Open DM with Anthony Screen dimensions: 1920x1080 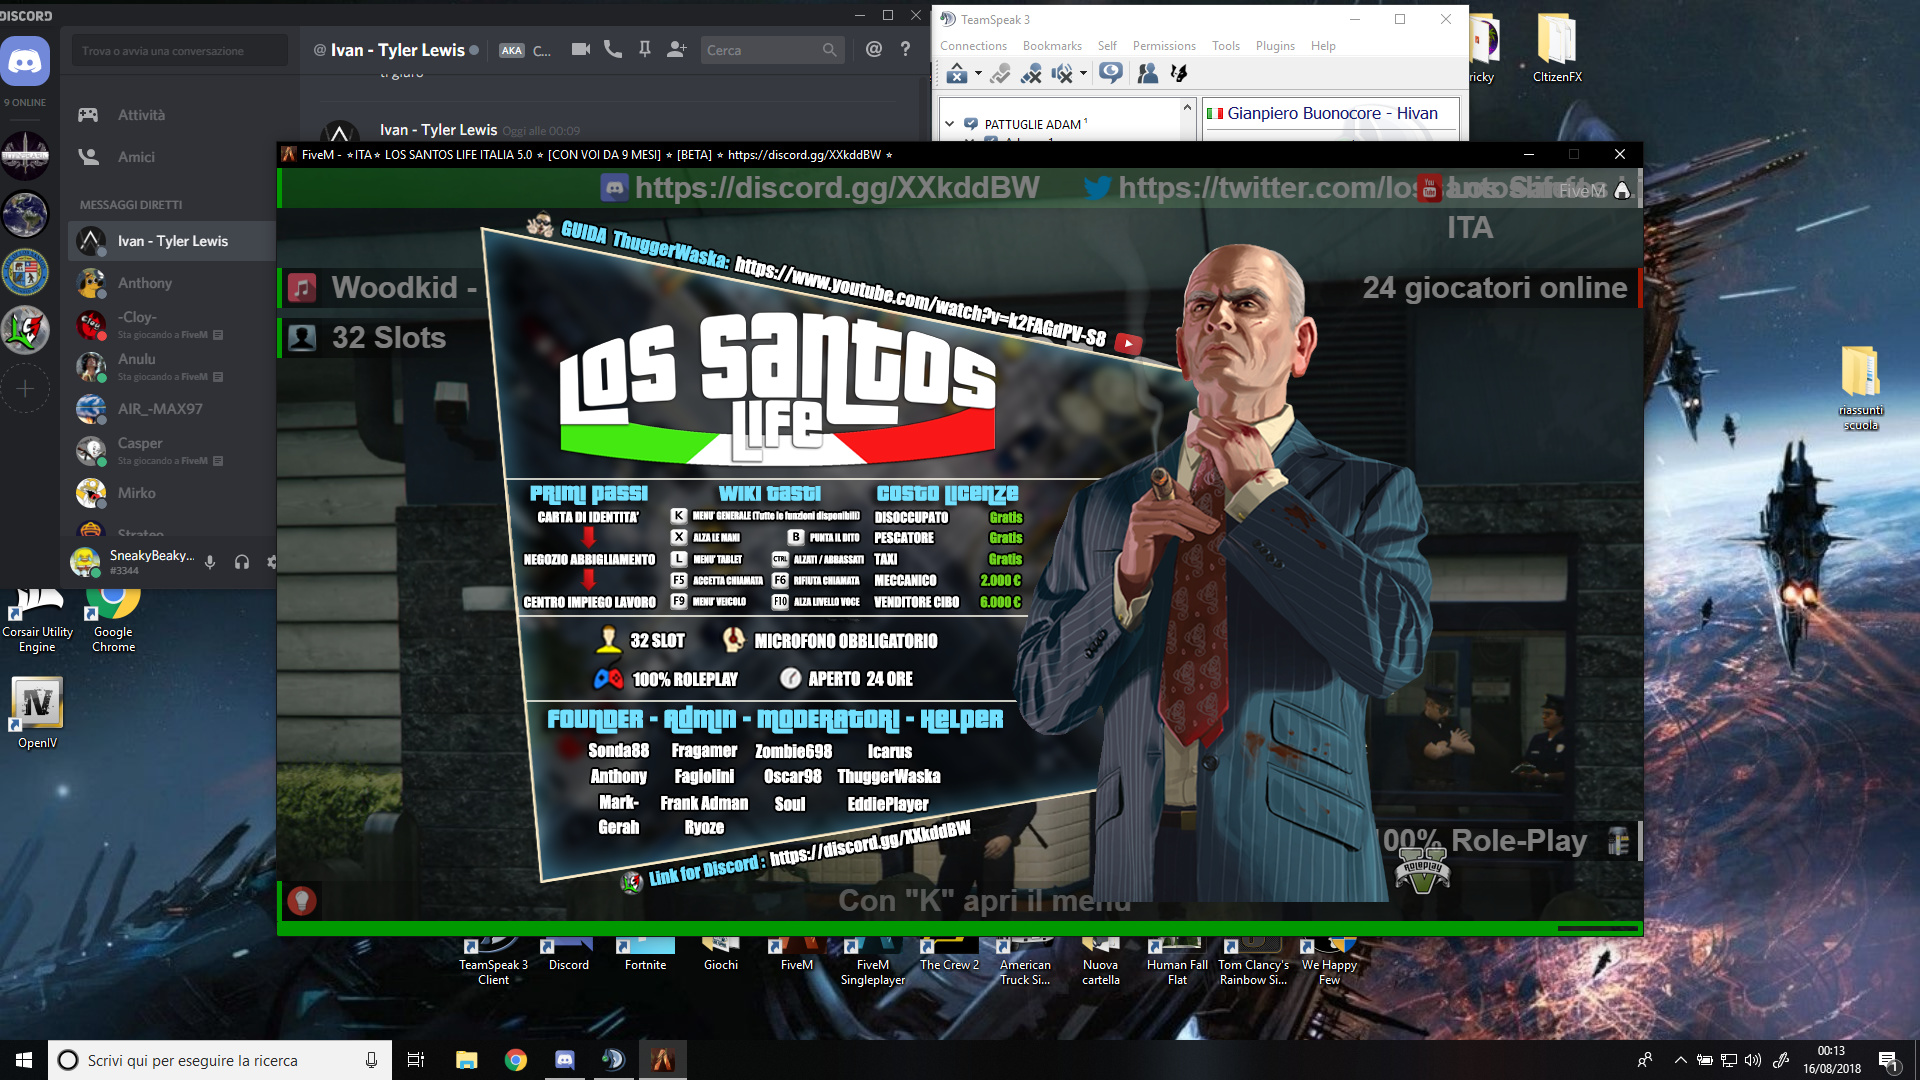click(x=171, y=283)
